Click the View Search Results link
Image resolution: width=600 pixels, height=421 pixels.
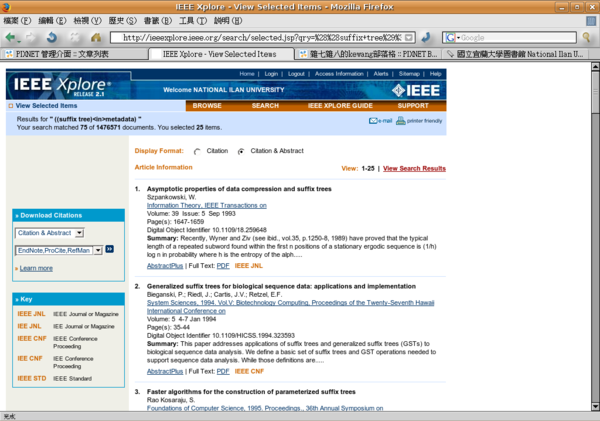click(414, 168)
